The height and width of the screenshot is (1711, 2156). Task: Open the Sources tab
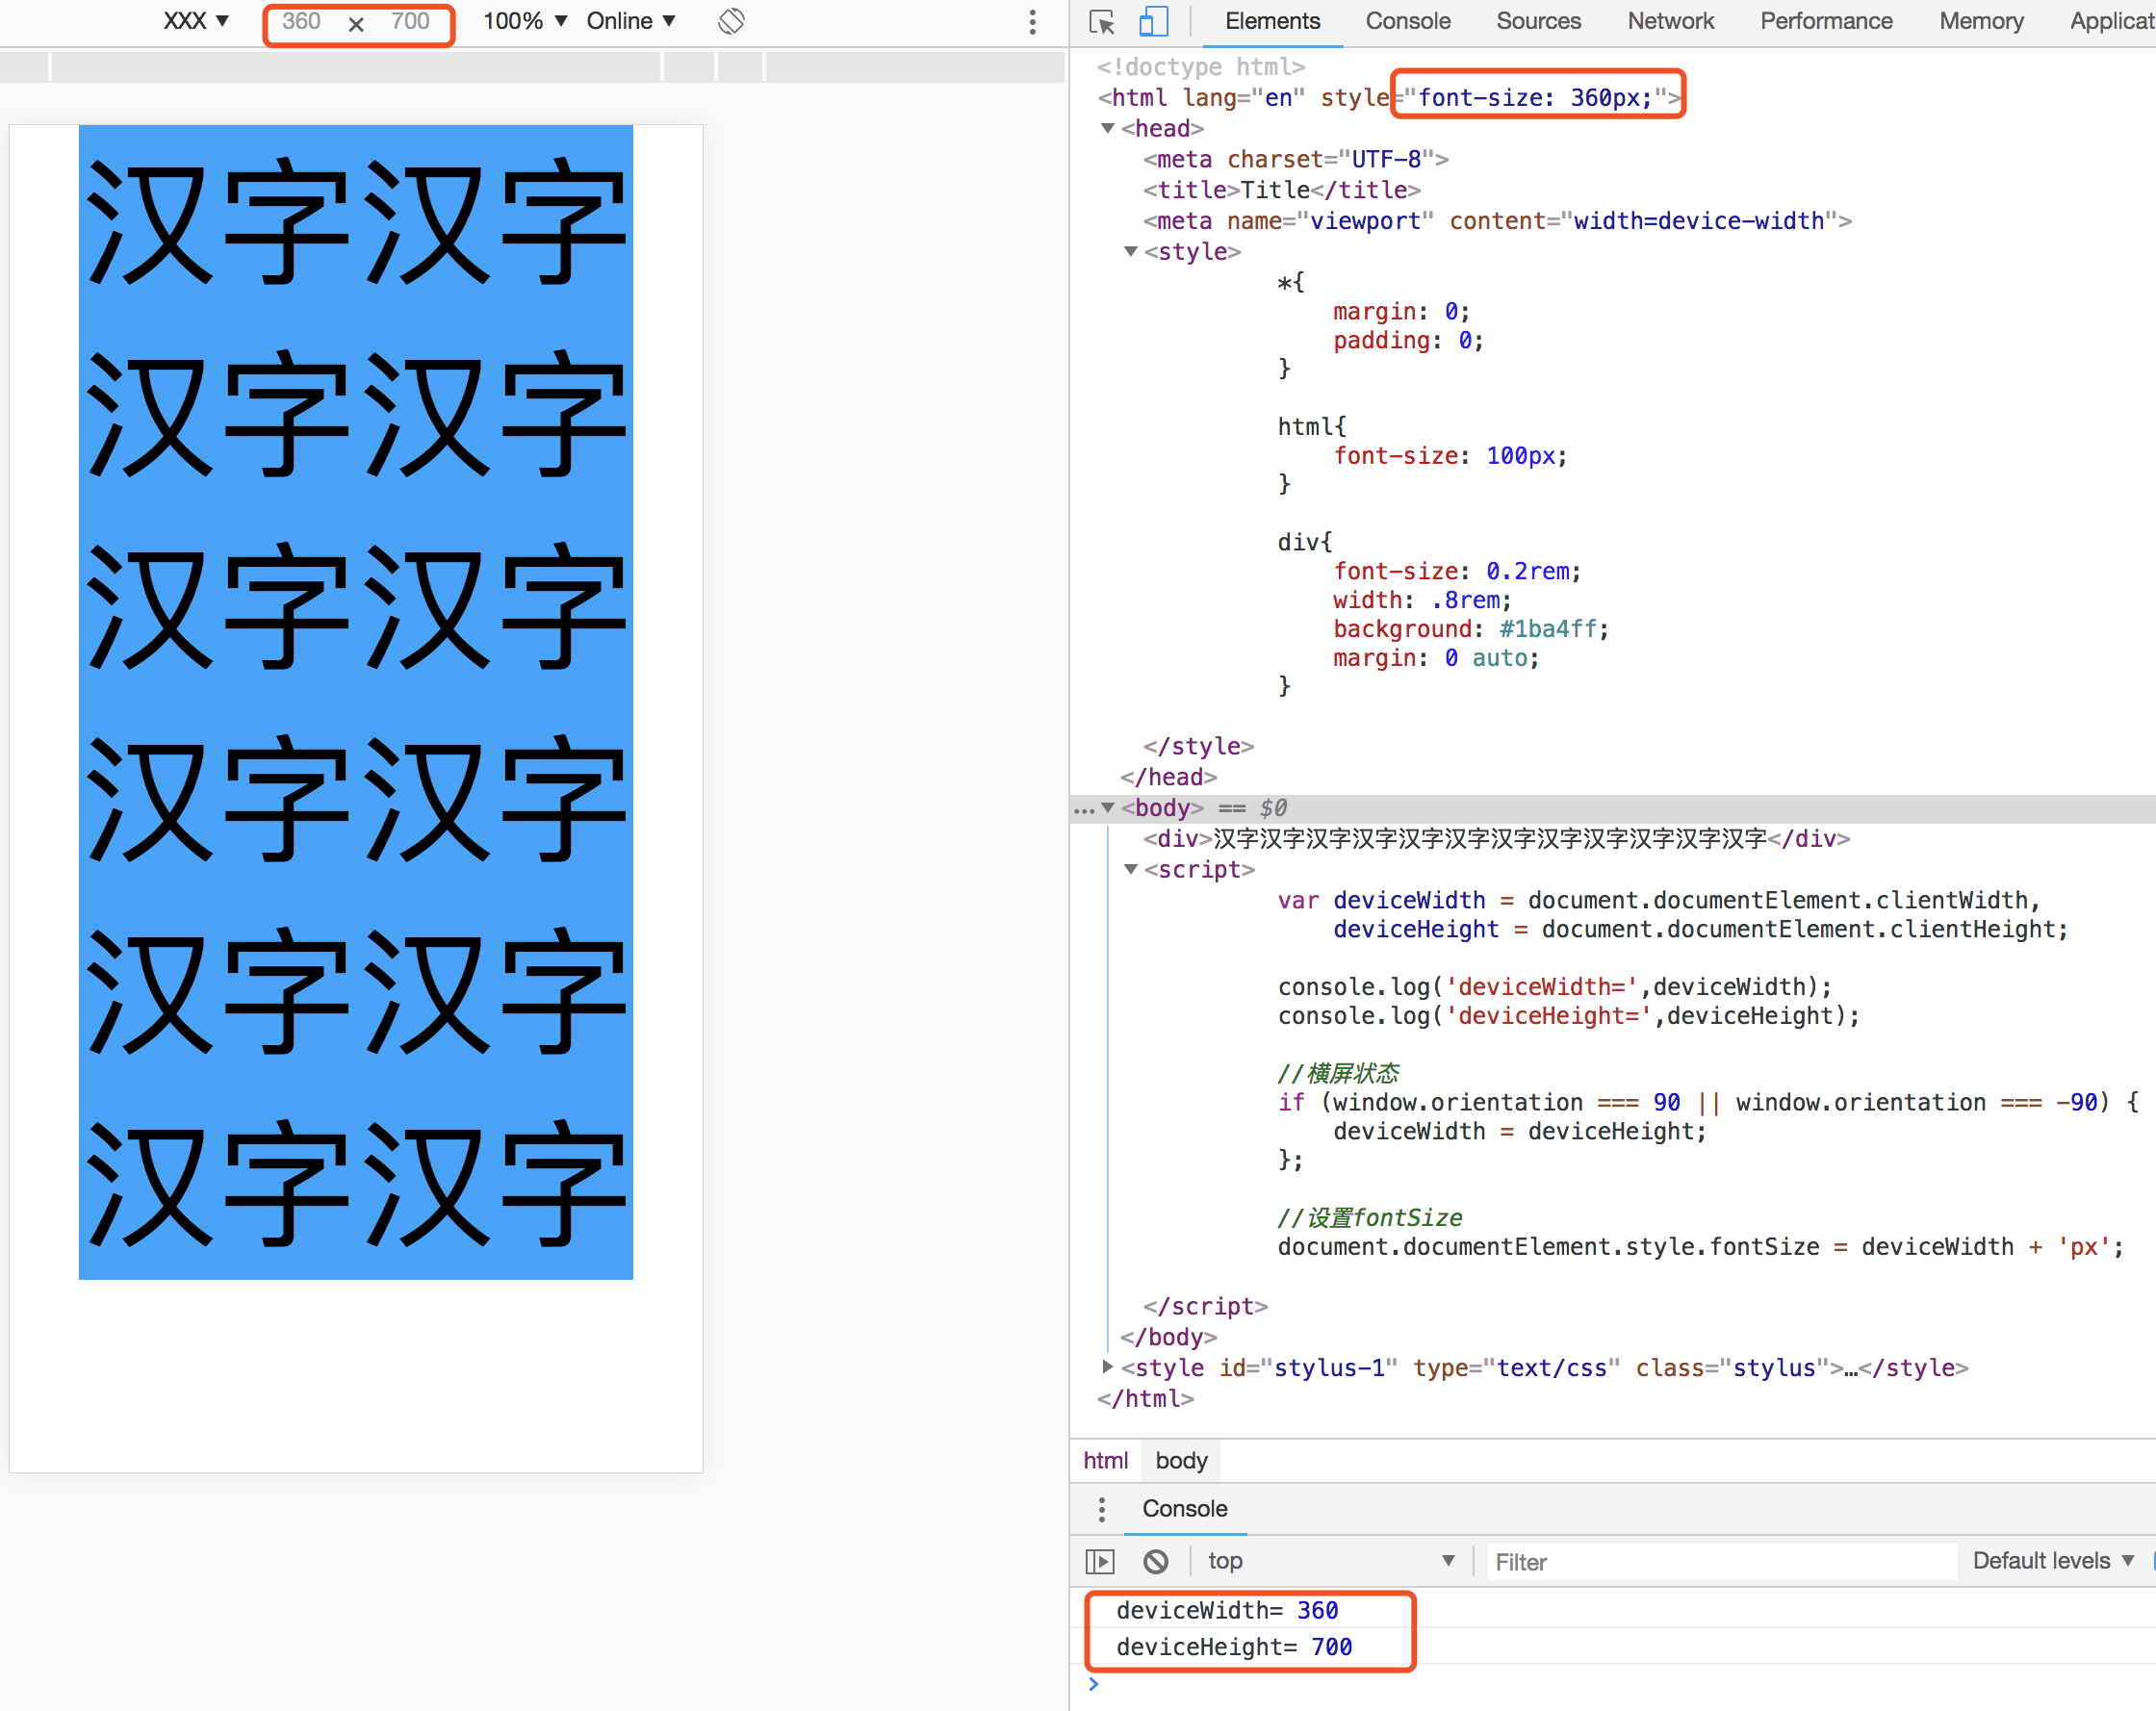coord(1538,21)
